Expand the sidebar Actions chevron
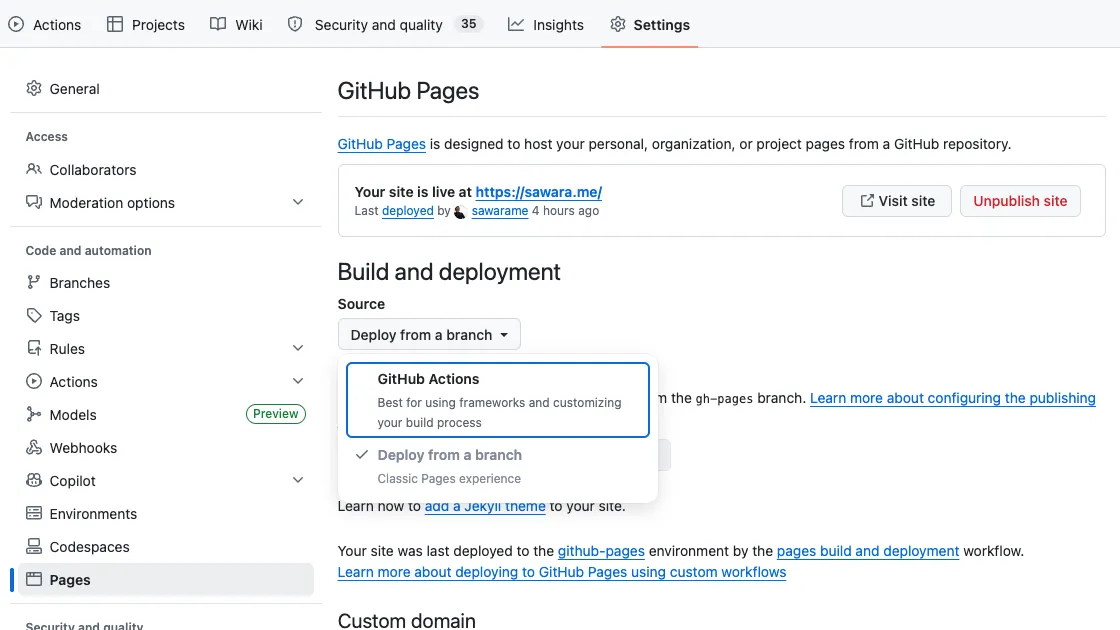This screenshot has height=630, width=1120. (x=298, y=381)
